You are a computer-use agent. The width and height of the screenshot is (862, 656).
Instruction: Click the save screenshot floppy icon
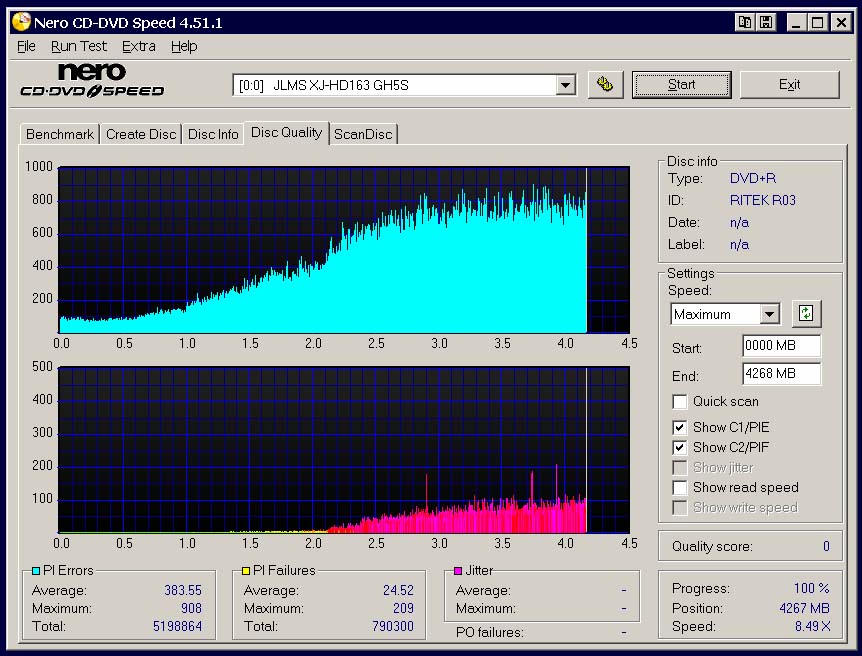766,23
